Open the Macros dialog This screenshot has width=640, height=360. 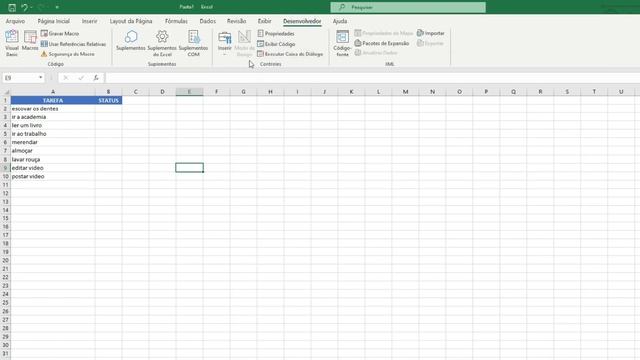[x=30, y=41]
